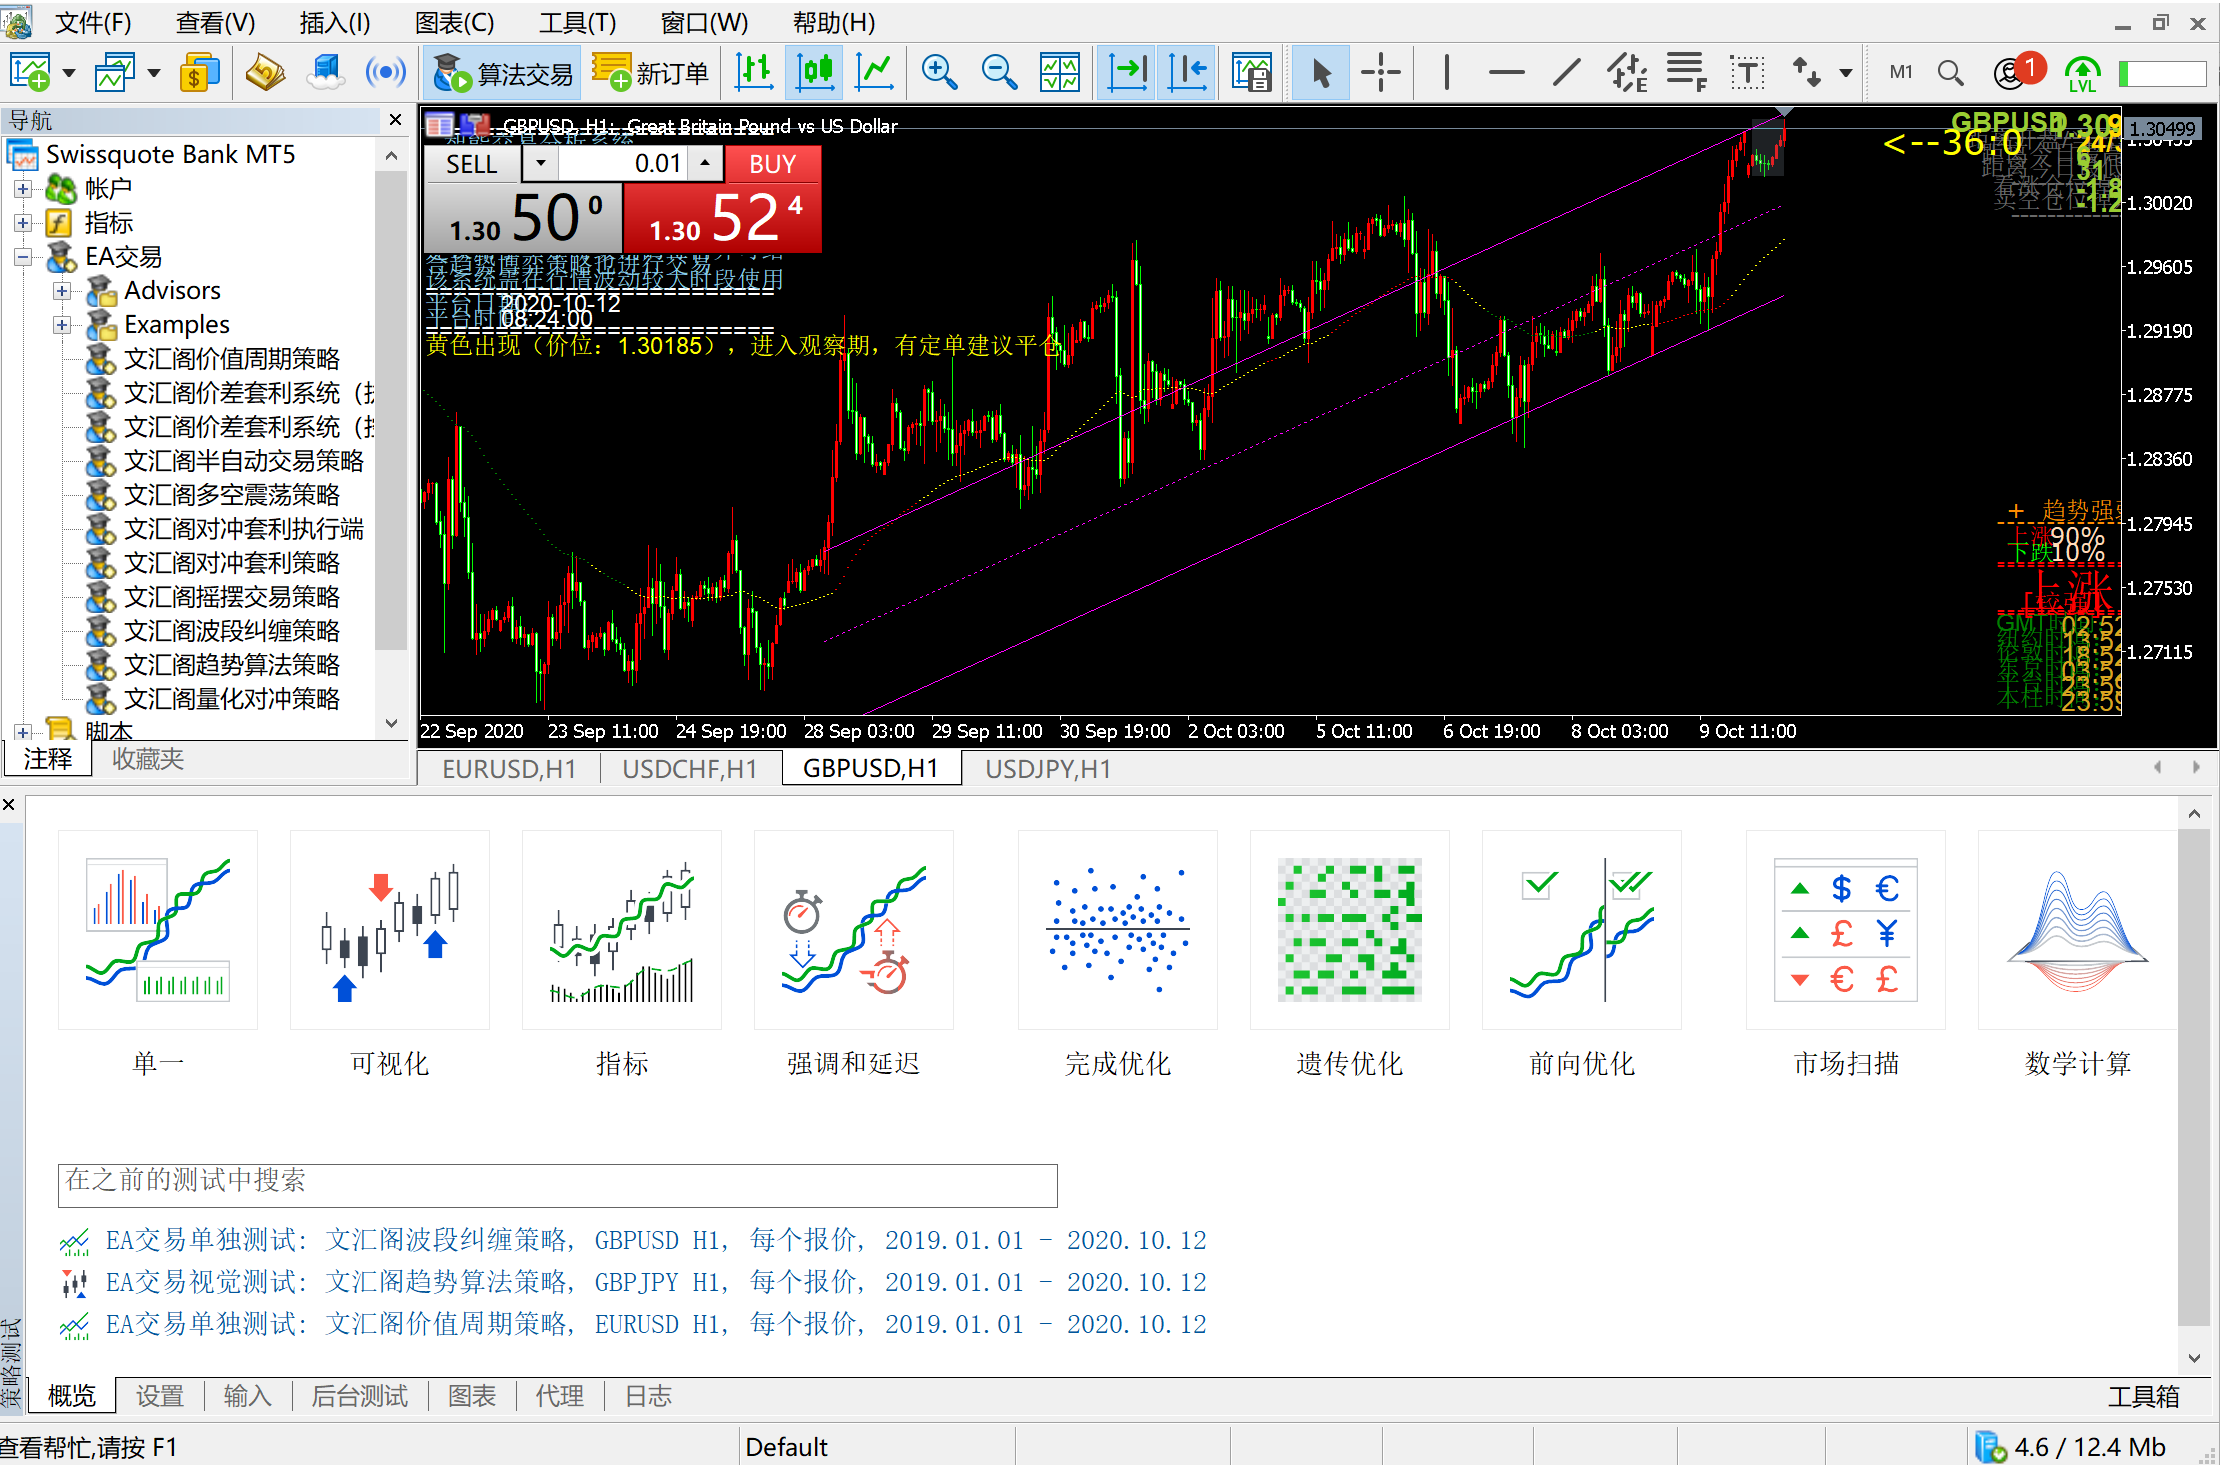The width and height of the screenshot is (2220, 1465).
Task: Select the EURUSD,H1 chart tab
Action: coord(510,768)
